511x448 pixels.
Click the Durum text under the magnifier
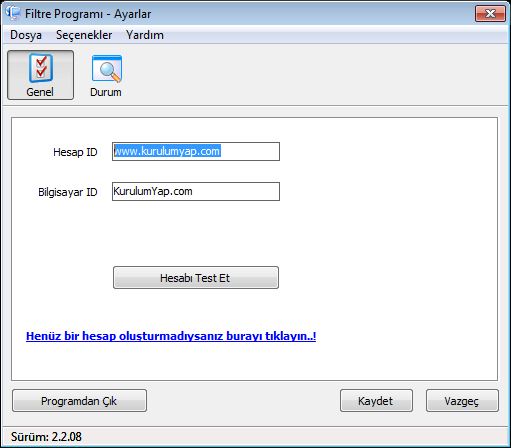coord(106,92)
